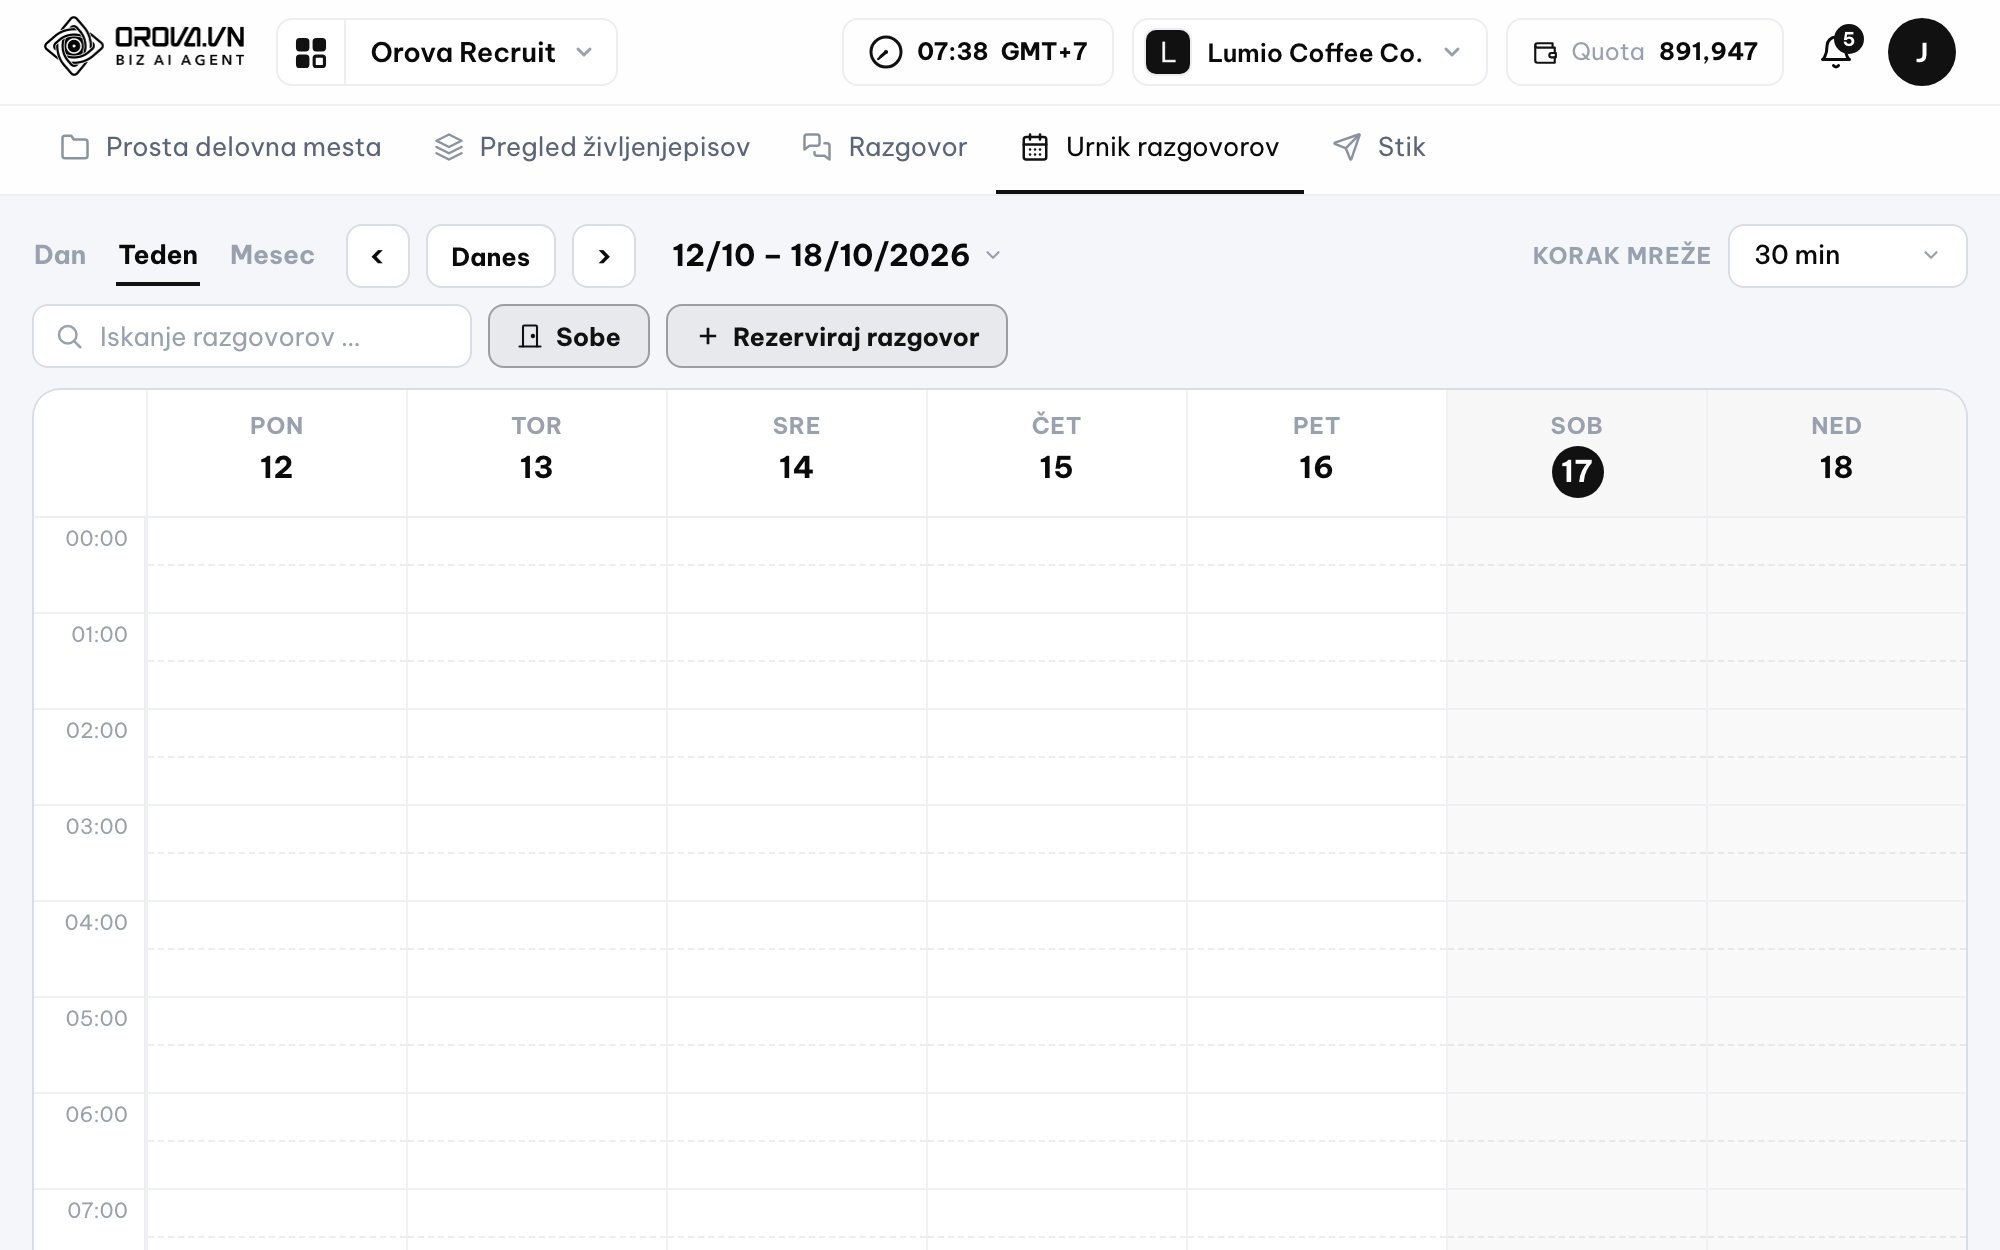Viewport: 2000px width, 1250px height.
Task: Open the 30 min grid step dropdown
Action: 1847,256
